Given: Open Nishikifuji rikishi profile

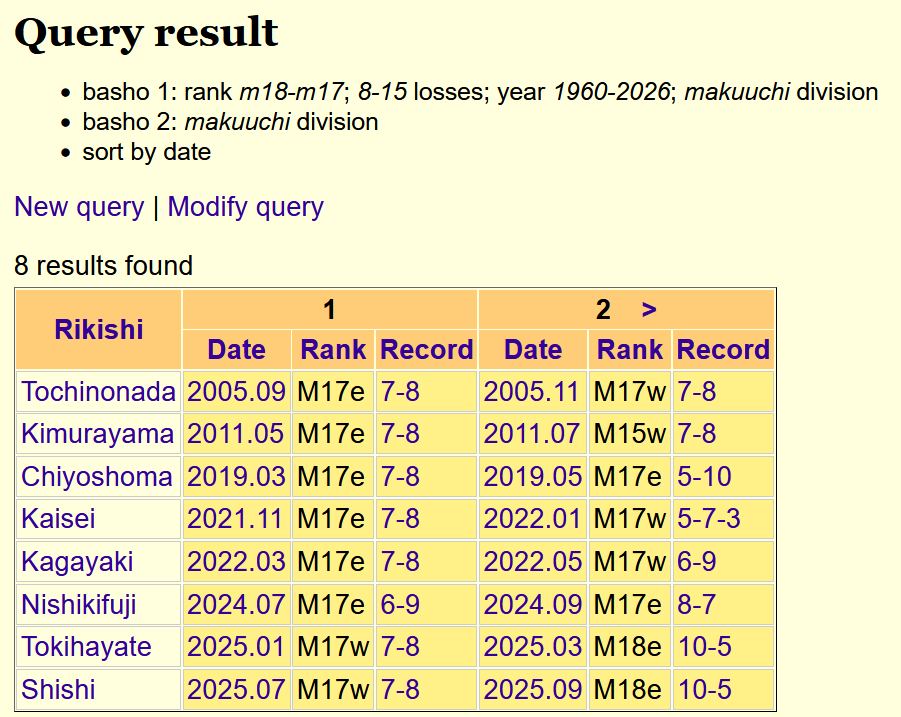Looking at the screenshot, I should pos(79,605).
